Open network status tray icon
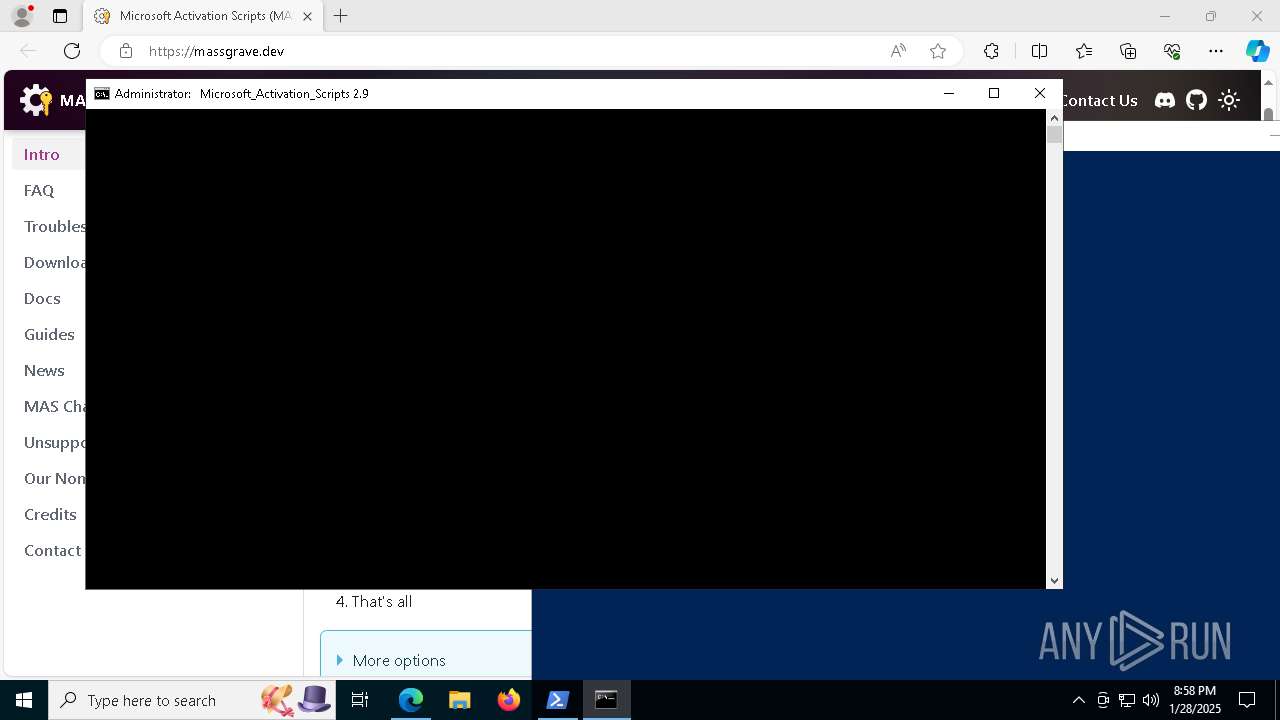The image size is (1280, 720). click(x=1127, y=700)
